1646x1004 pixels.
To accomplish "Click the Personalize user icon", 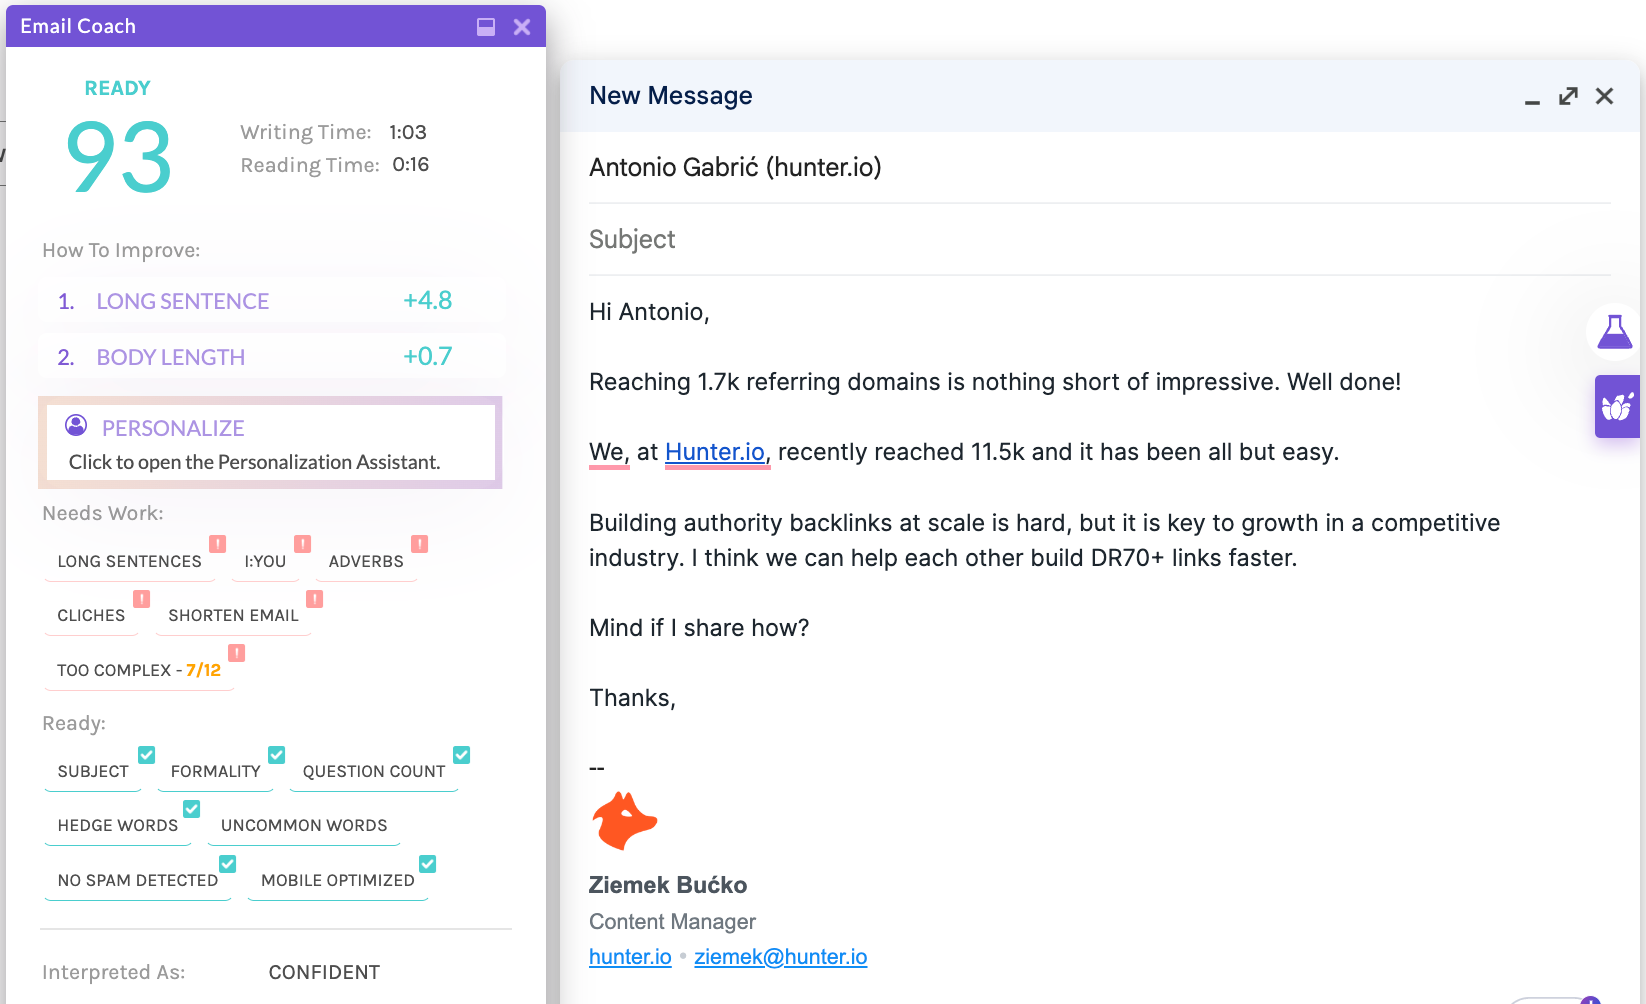I will (x=76, y=426).
